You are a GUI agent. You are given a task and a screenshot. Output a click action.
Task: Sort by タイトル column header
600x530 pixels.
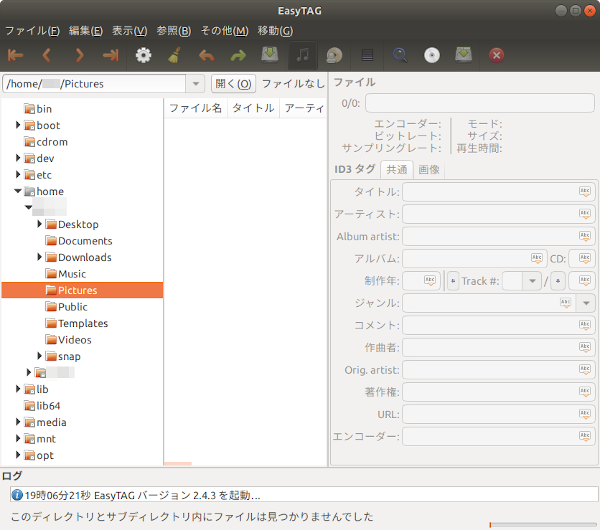[253, 108]
